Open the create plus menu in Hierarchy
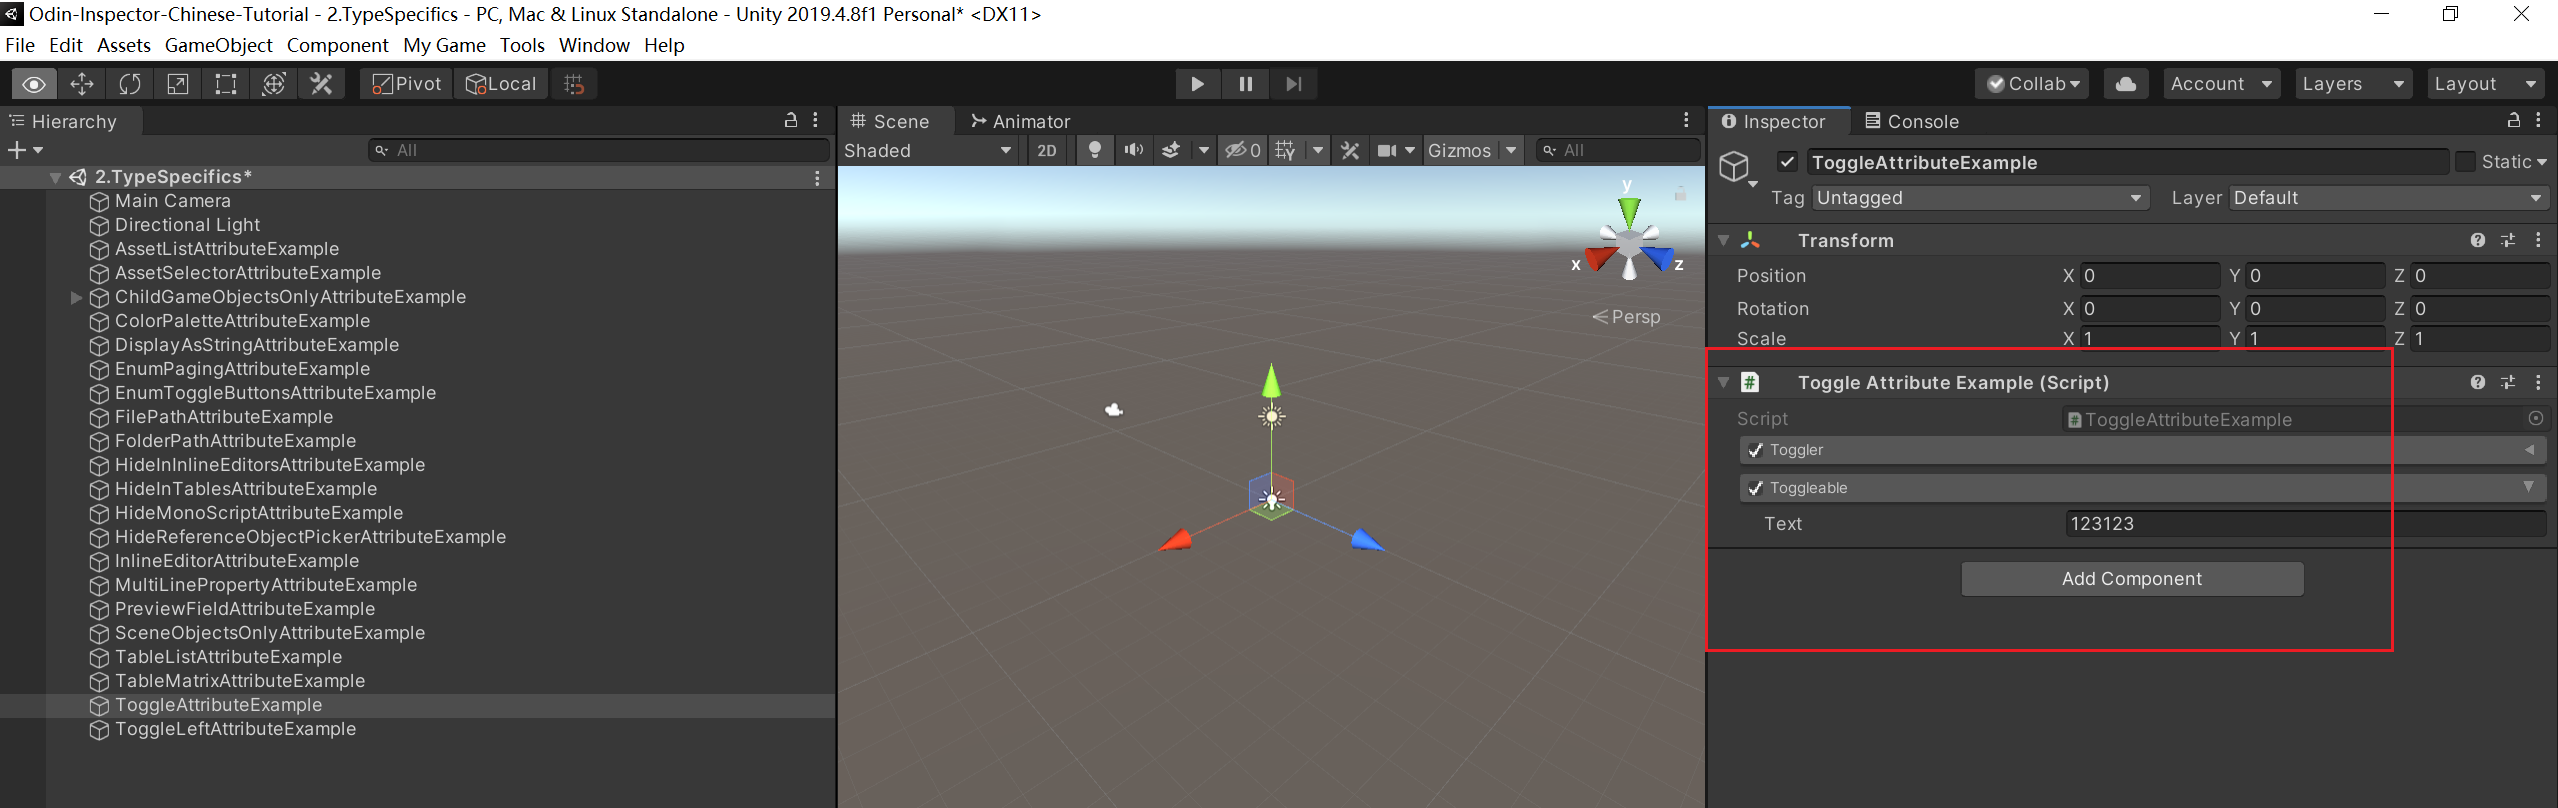Image resolution: width=2558 pixels, height=808 pixels. pyautogui.click(x=24, y=150)
